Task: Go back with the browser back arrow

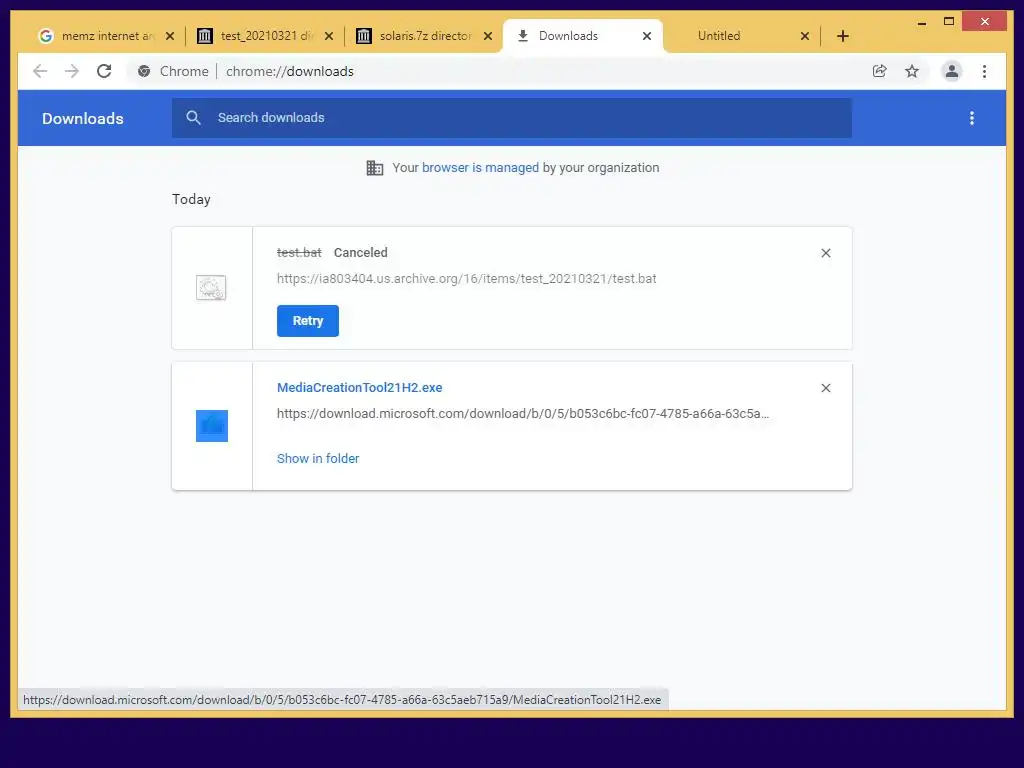Action: 40,71
